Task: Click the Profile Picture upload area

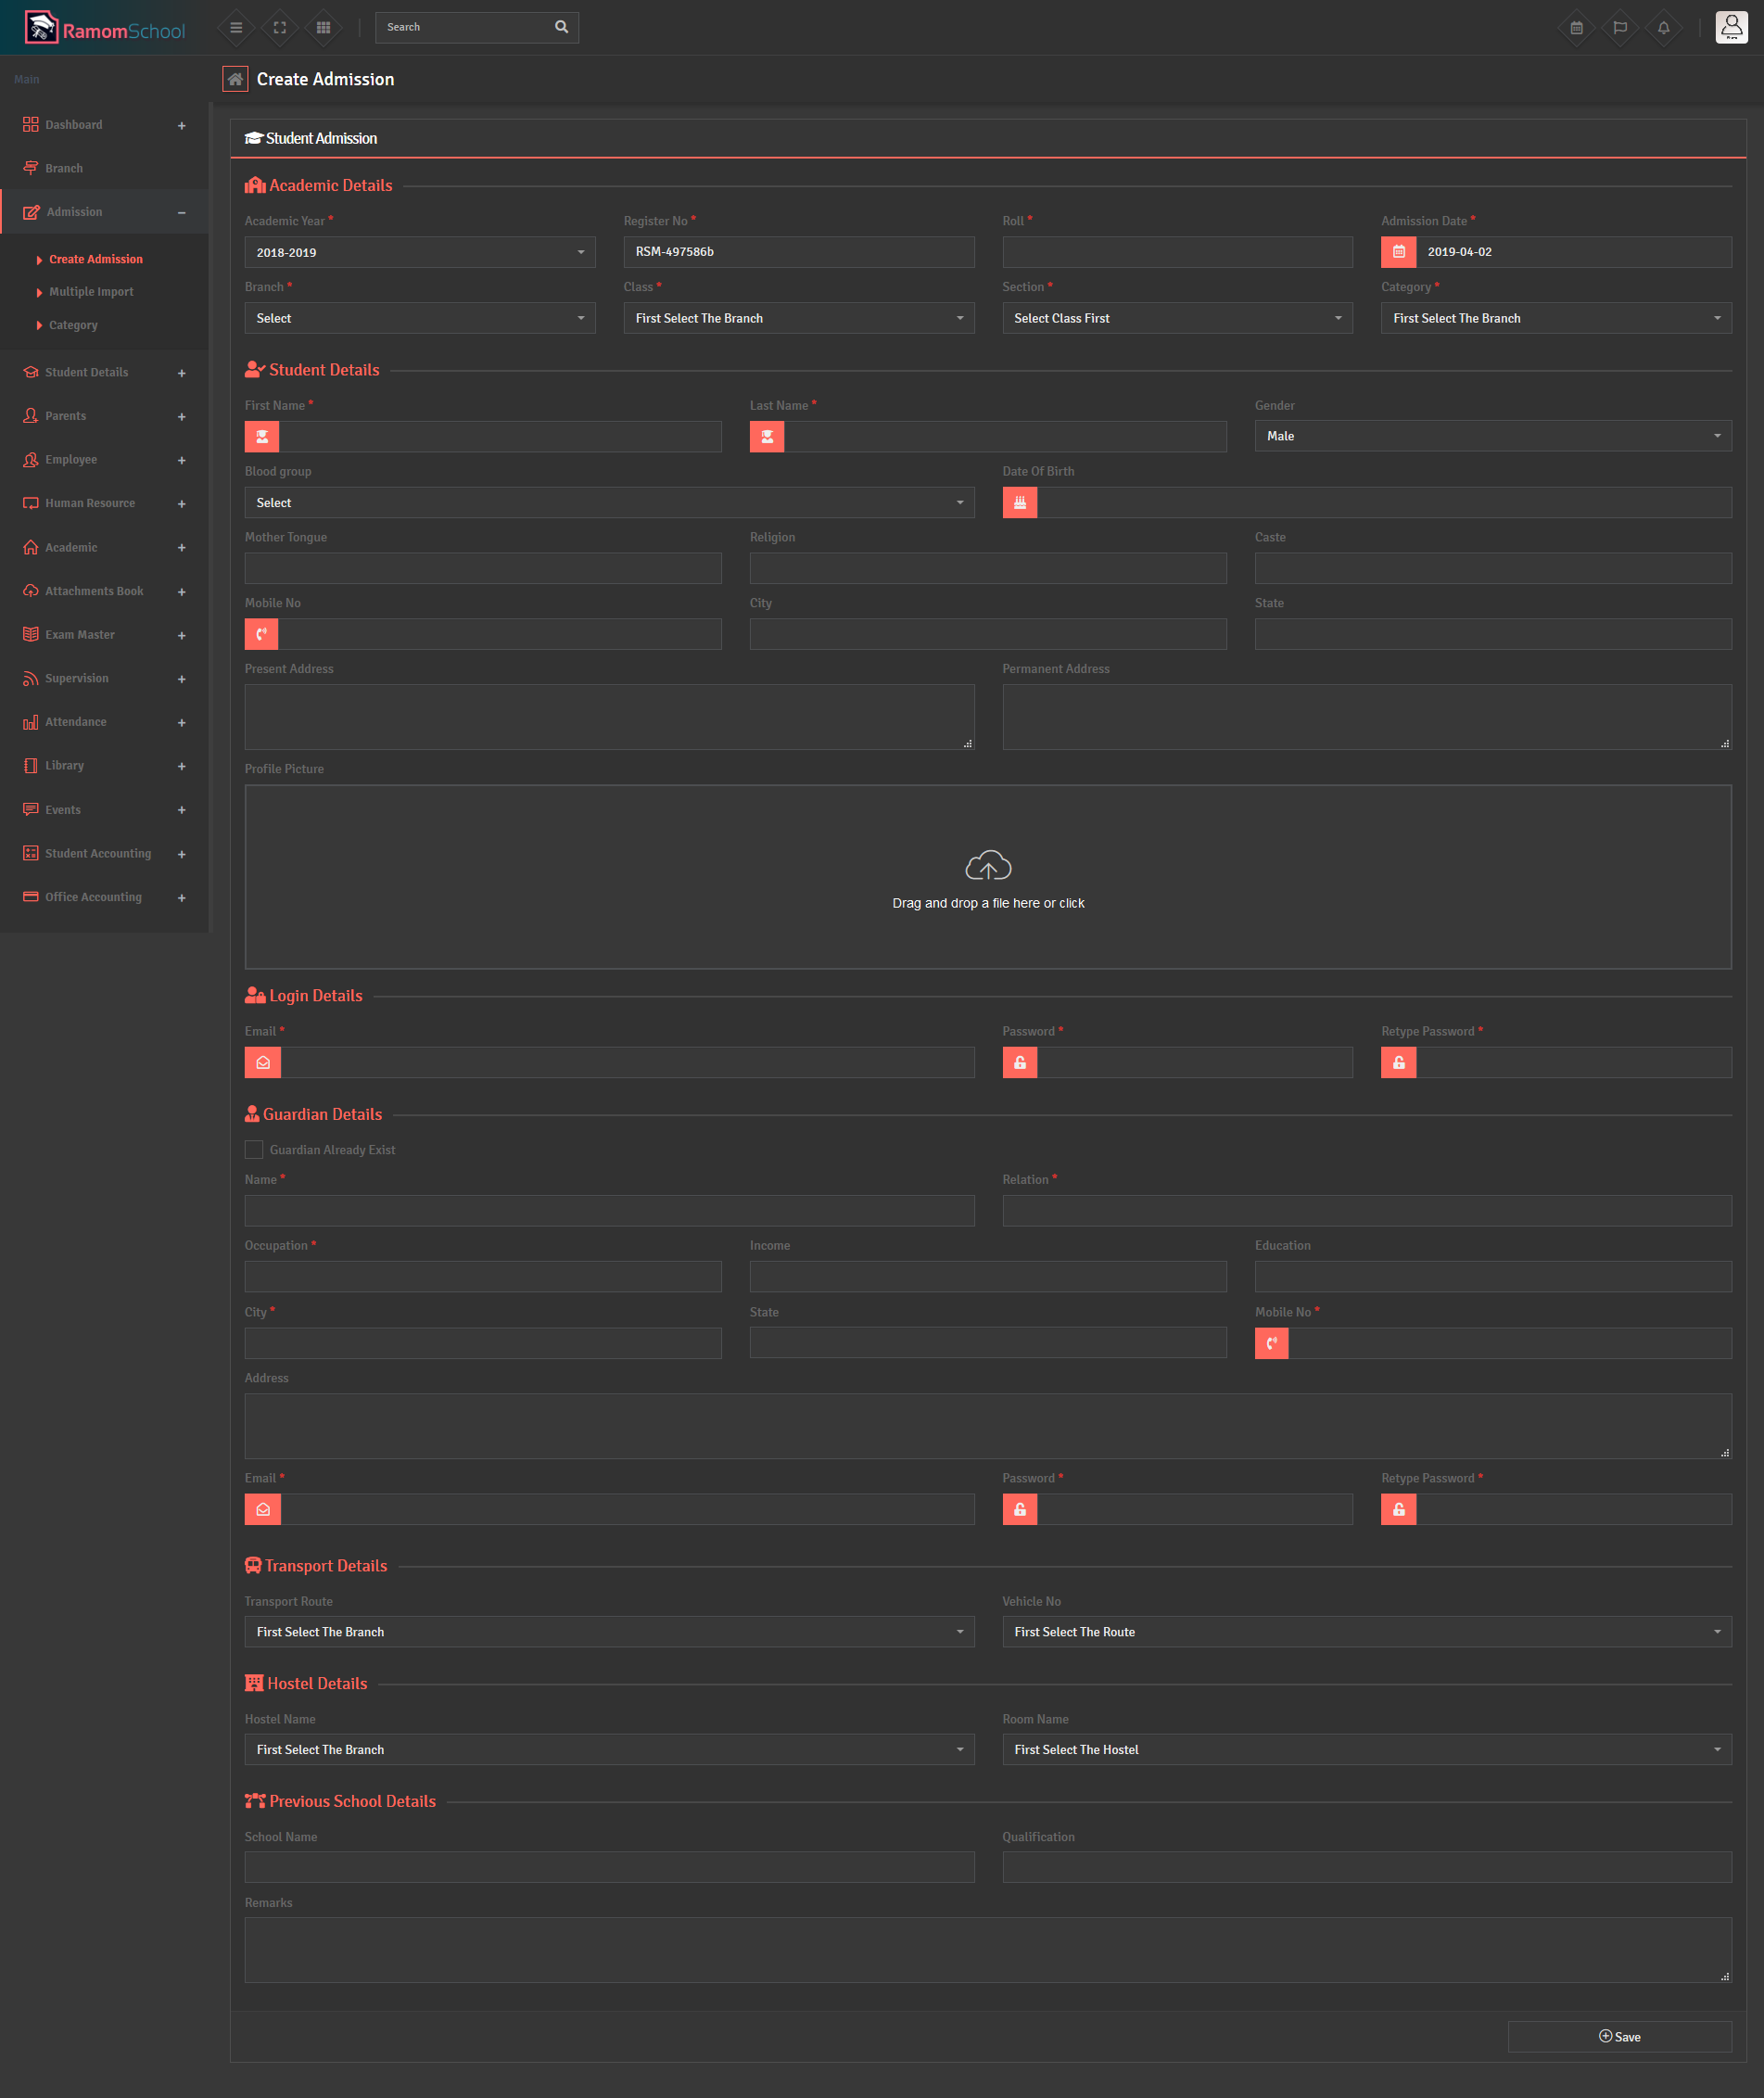Action: pyautogui.click(x=987, y=877)
